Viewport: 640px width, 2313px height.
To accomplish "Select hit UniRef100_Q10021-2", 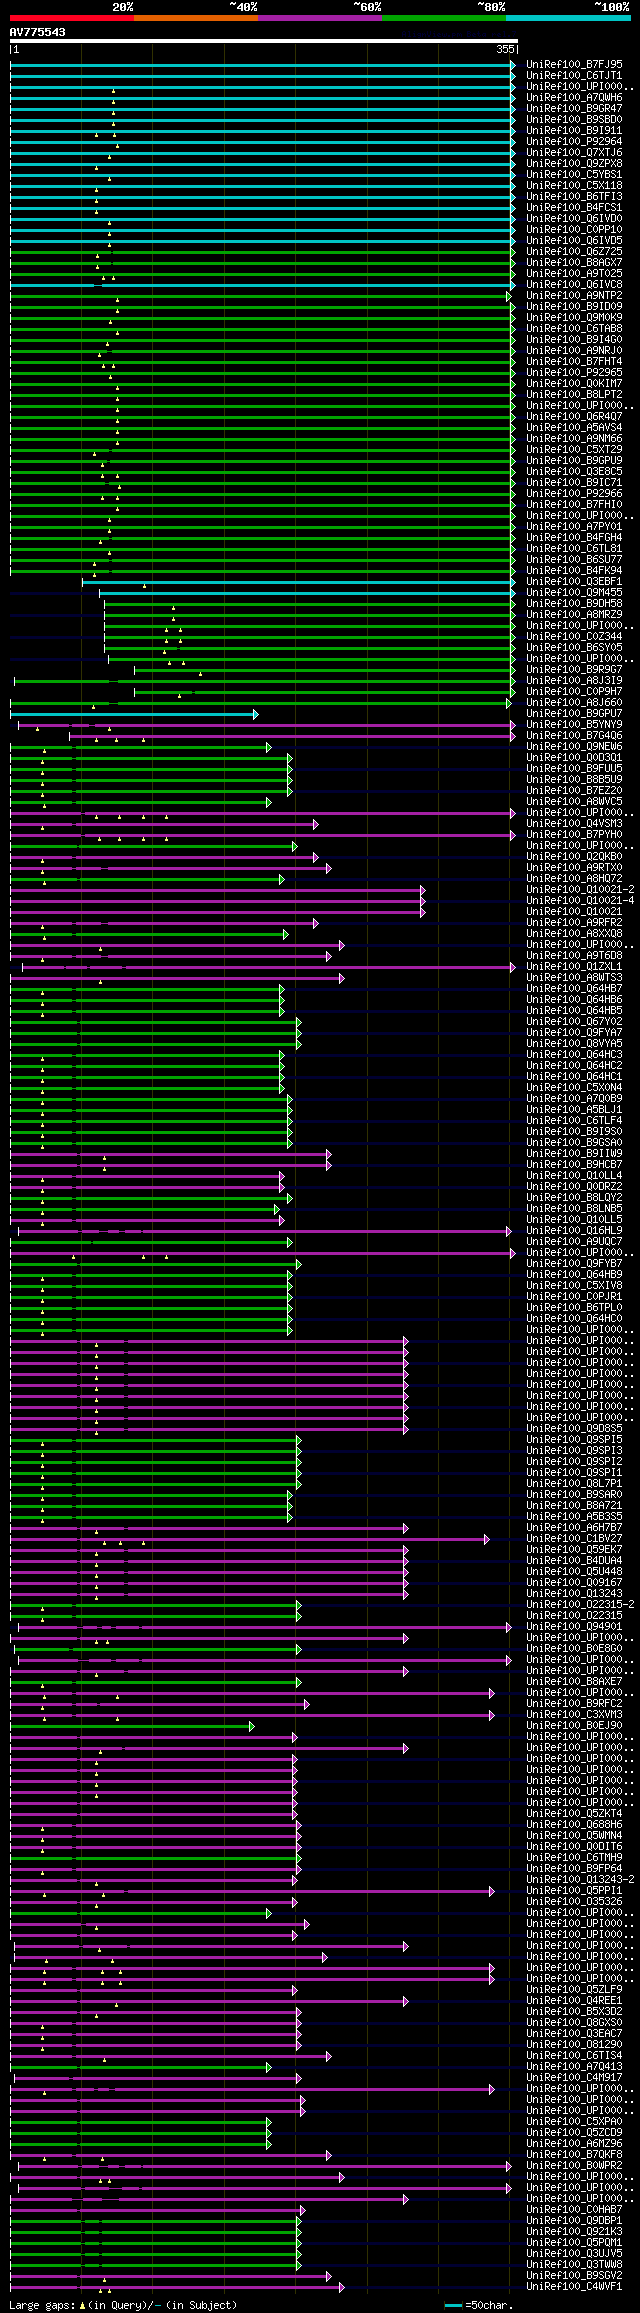I will coord(580,889).
